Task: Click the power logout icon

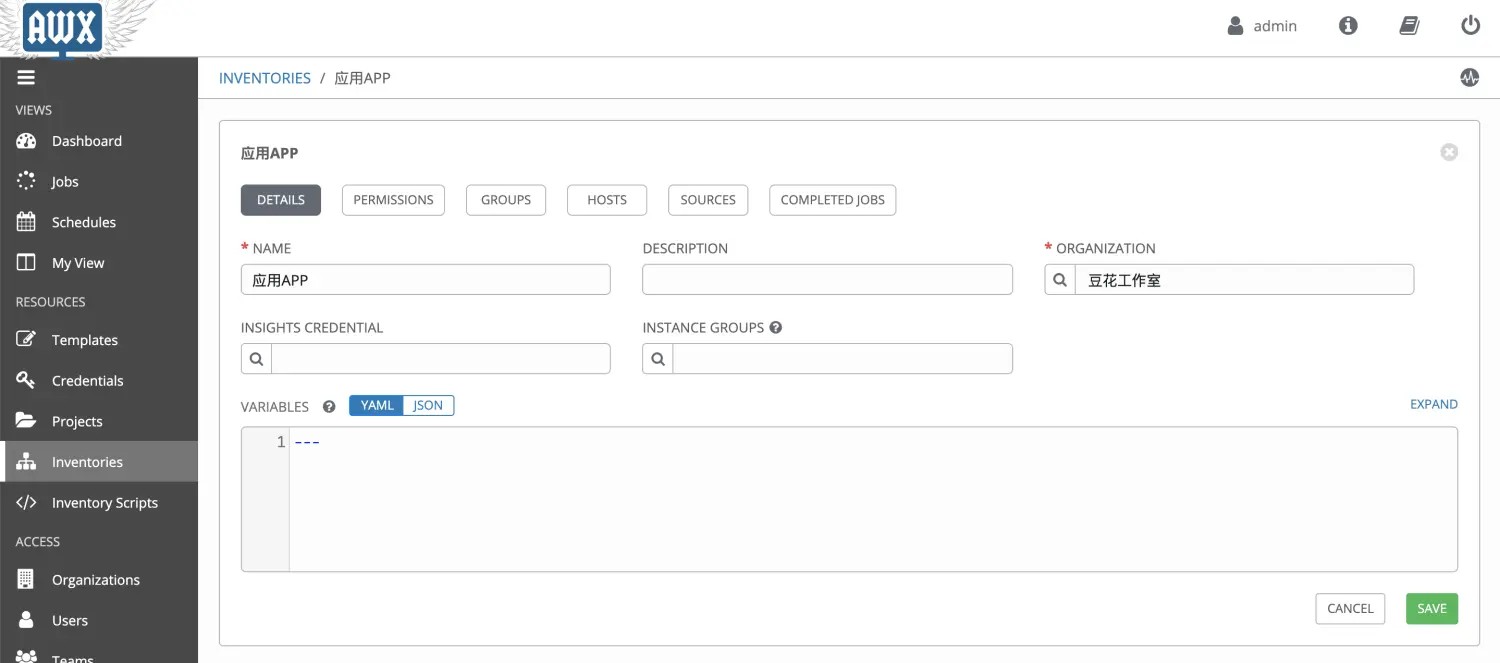Action: 1470,26
